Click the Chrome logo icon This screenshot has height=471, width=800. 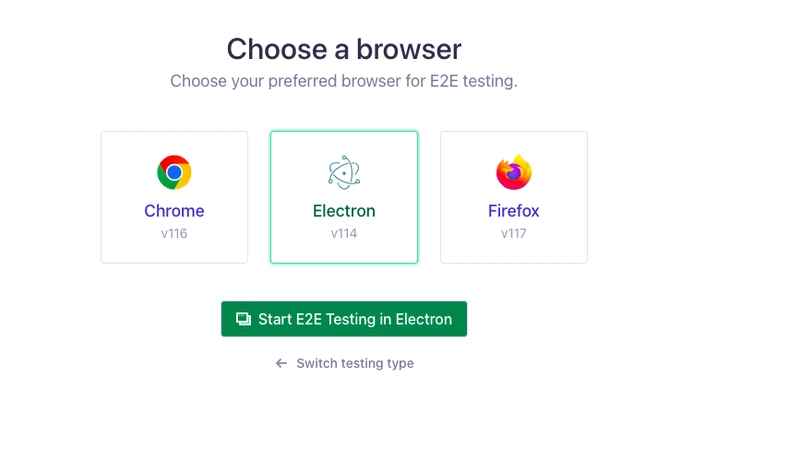174,172
